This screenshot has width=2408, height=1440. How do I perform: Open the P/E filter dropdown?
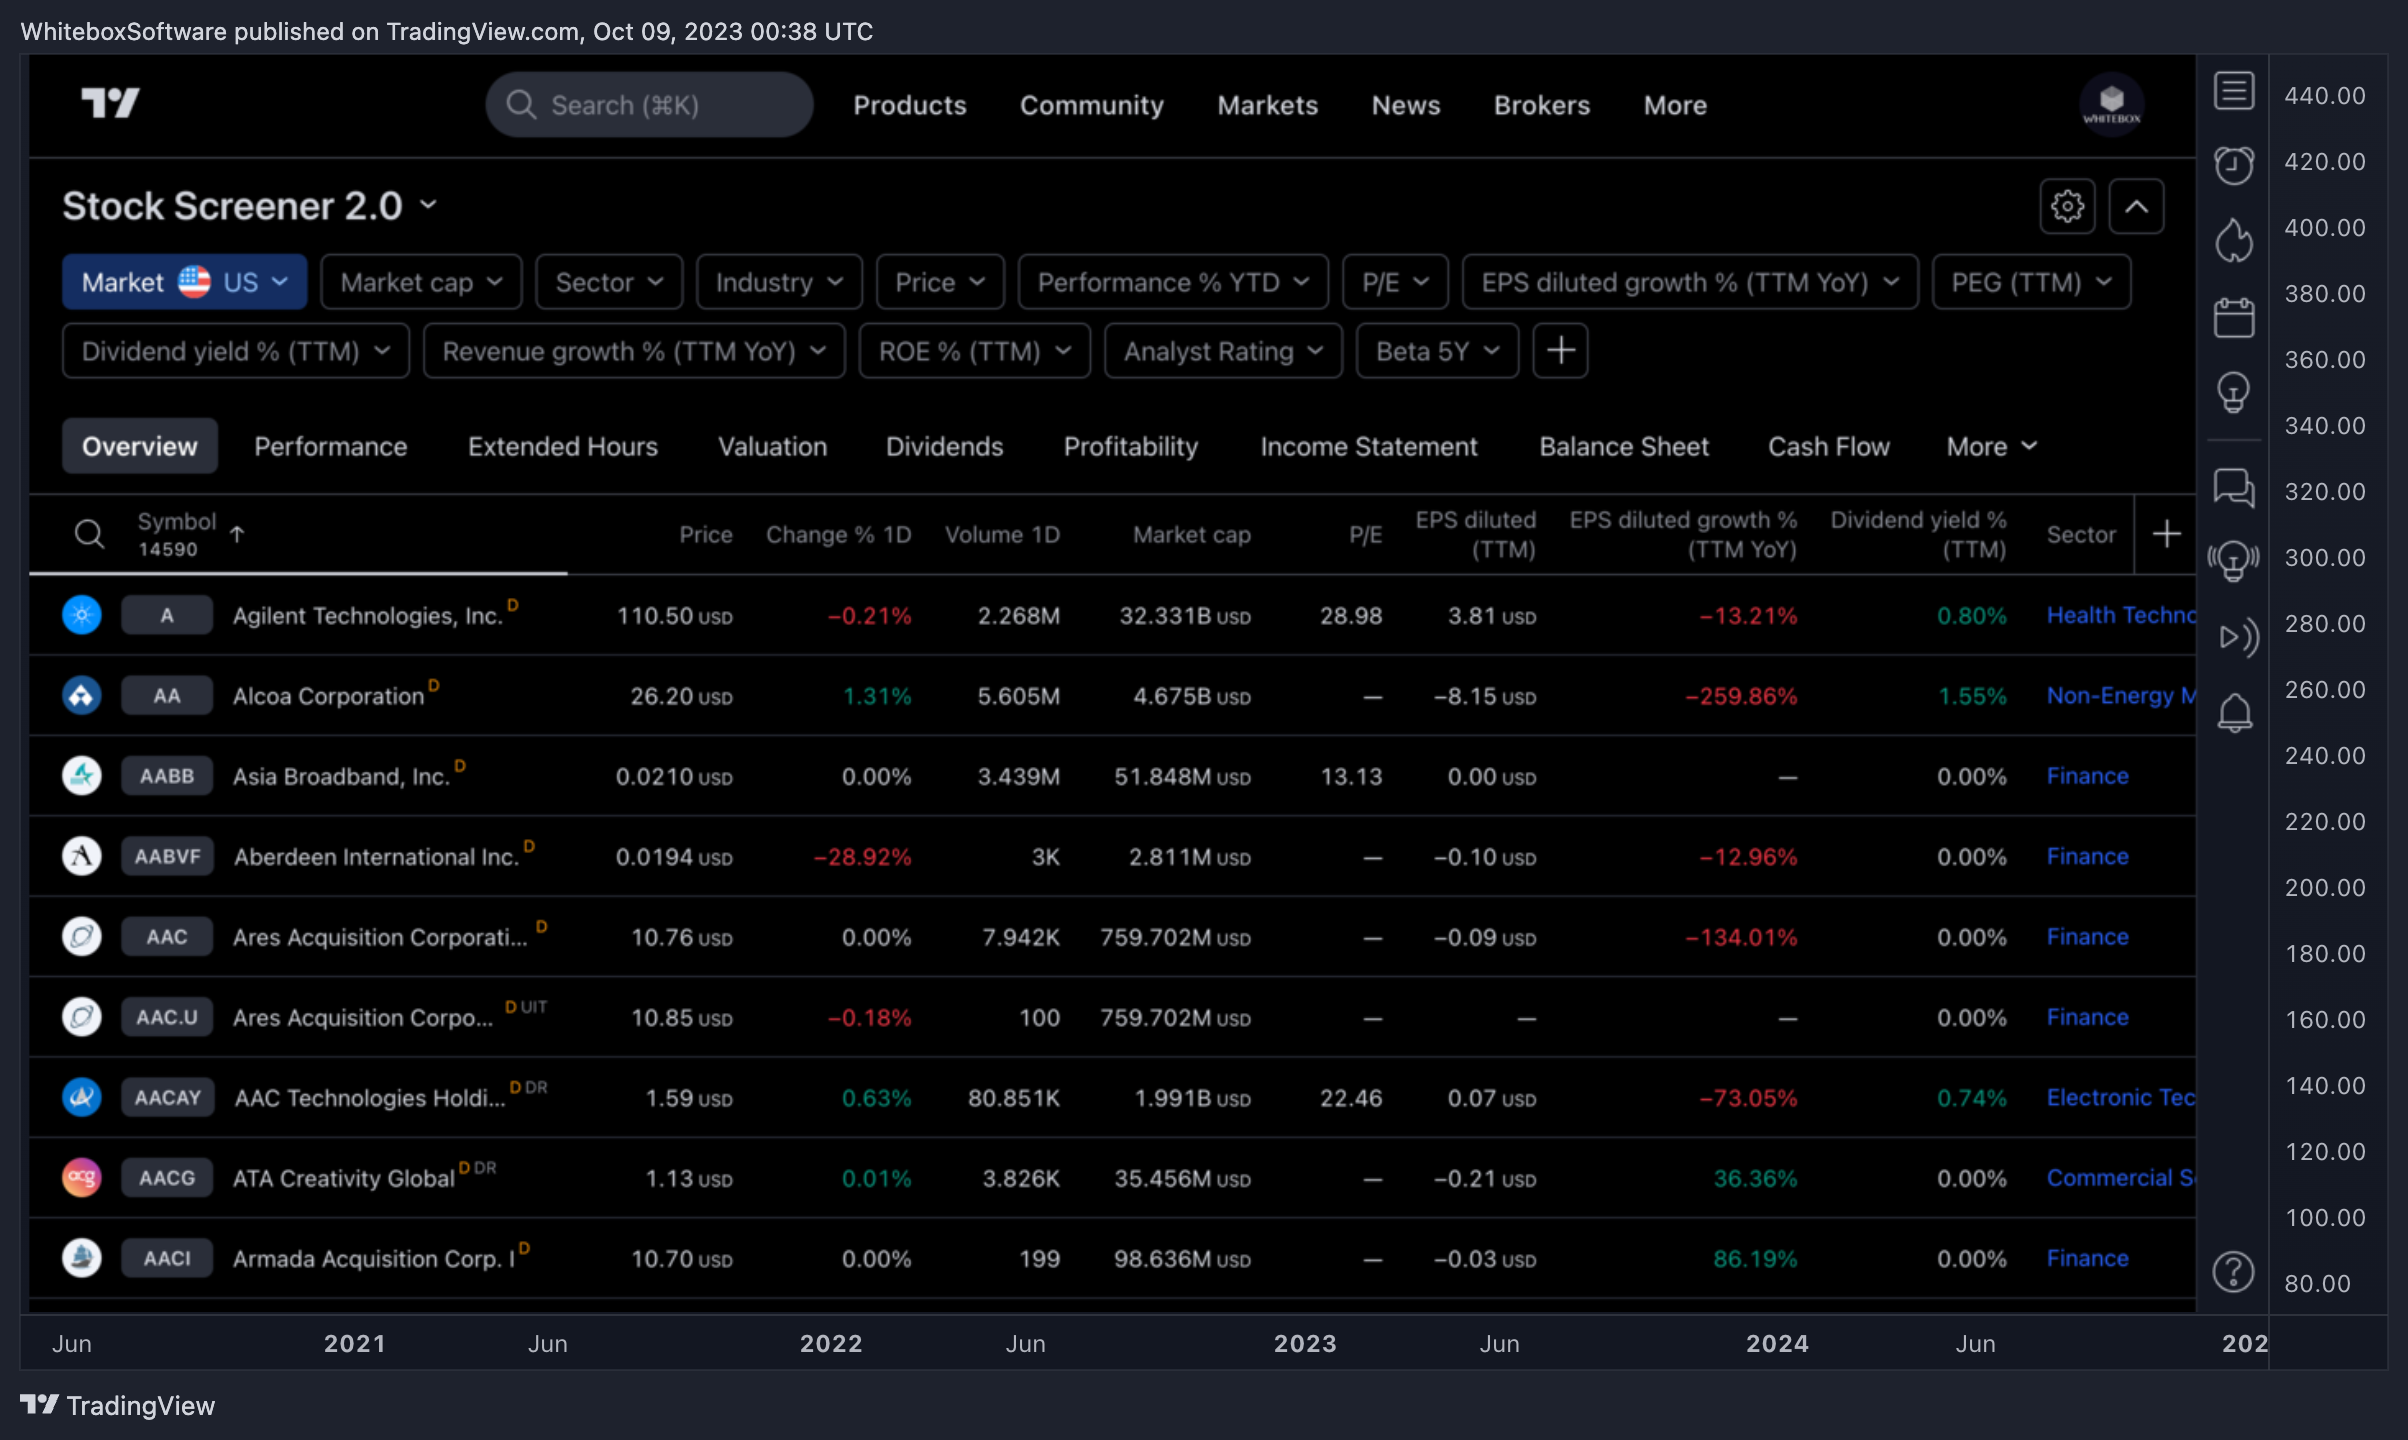tap(1395, 282)
